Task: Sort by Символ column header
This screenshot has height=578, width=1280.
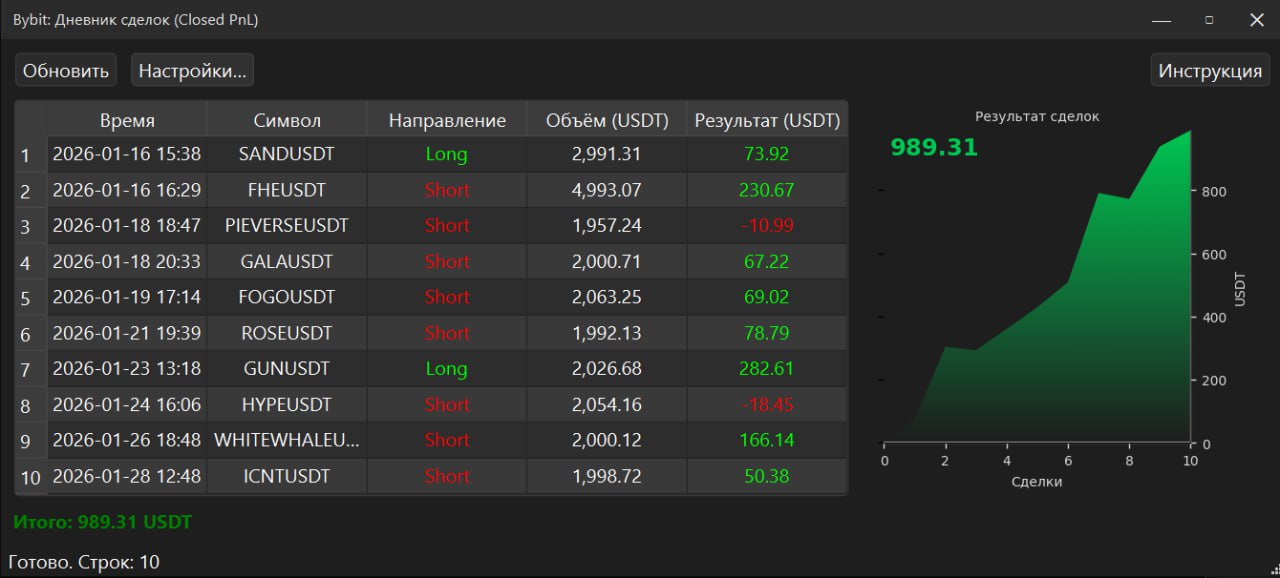Action: (x=287, y=121)
